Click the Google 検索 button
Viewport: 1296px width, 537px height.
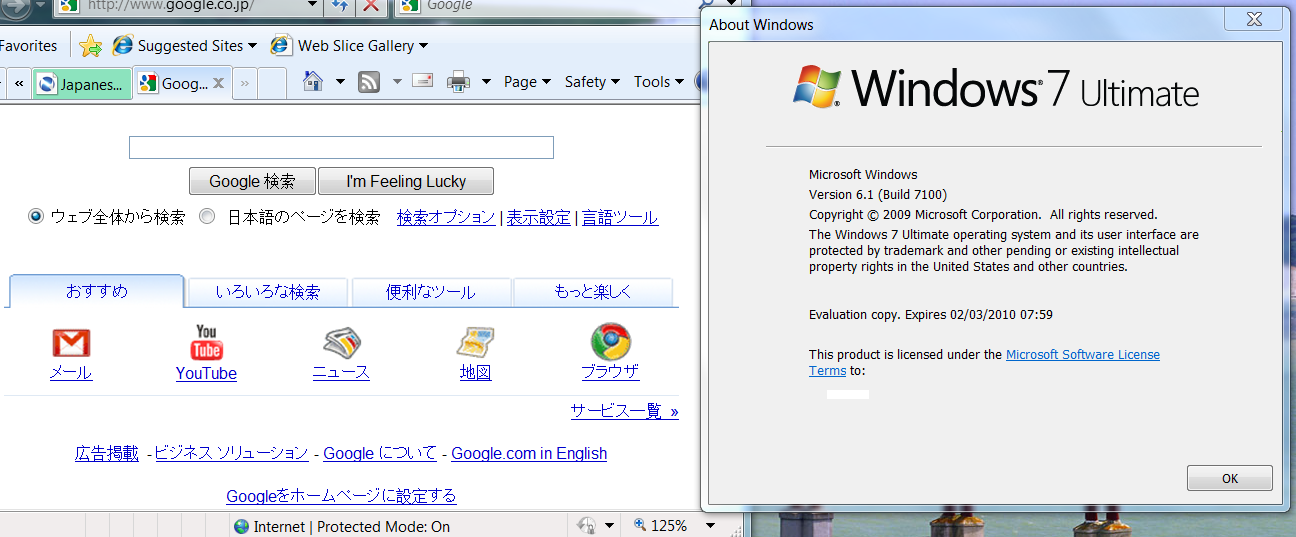pyautogui.click(x=252, y=181)
